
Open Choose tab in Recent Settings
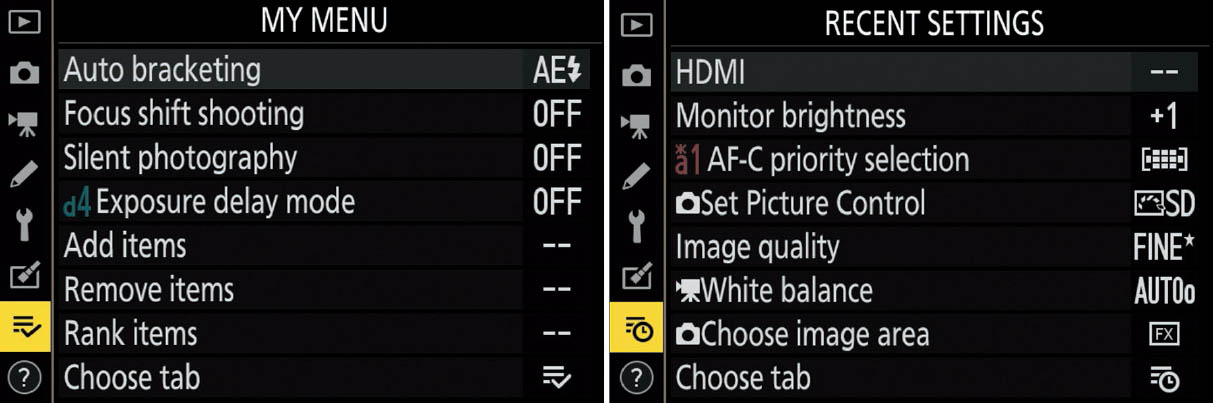pyautogui.click(x=743, y=378)
